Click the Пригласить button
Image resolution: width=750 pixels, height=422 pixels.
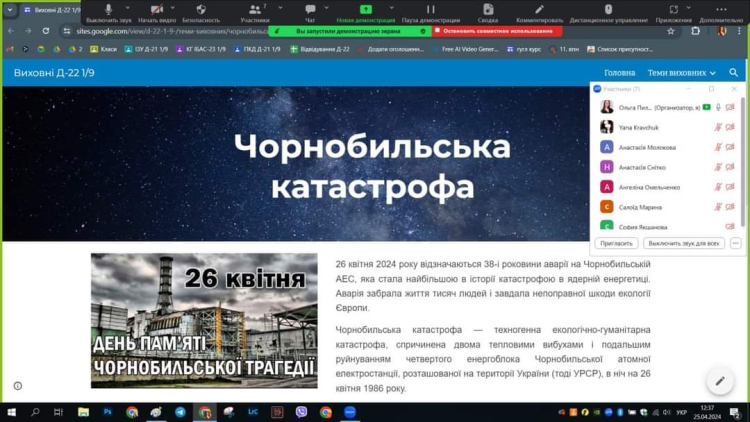(616, 243)
